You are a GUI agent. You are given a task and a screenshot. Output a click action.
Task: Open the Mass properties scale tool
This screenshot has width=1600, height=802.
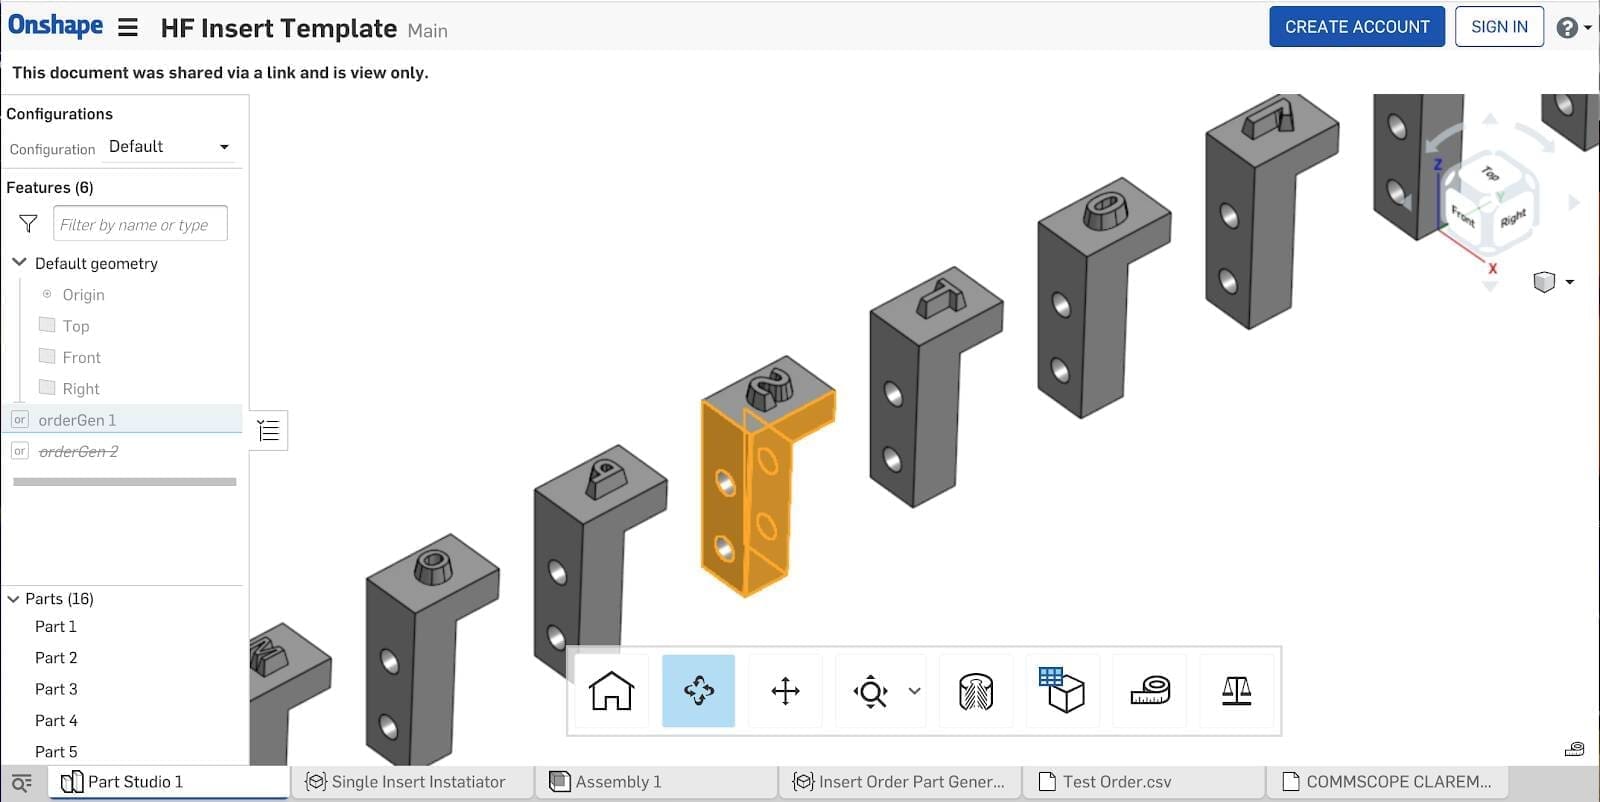click(x=1236, y=691)
